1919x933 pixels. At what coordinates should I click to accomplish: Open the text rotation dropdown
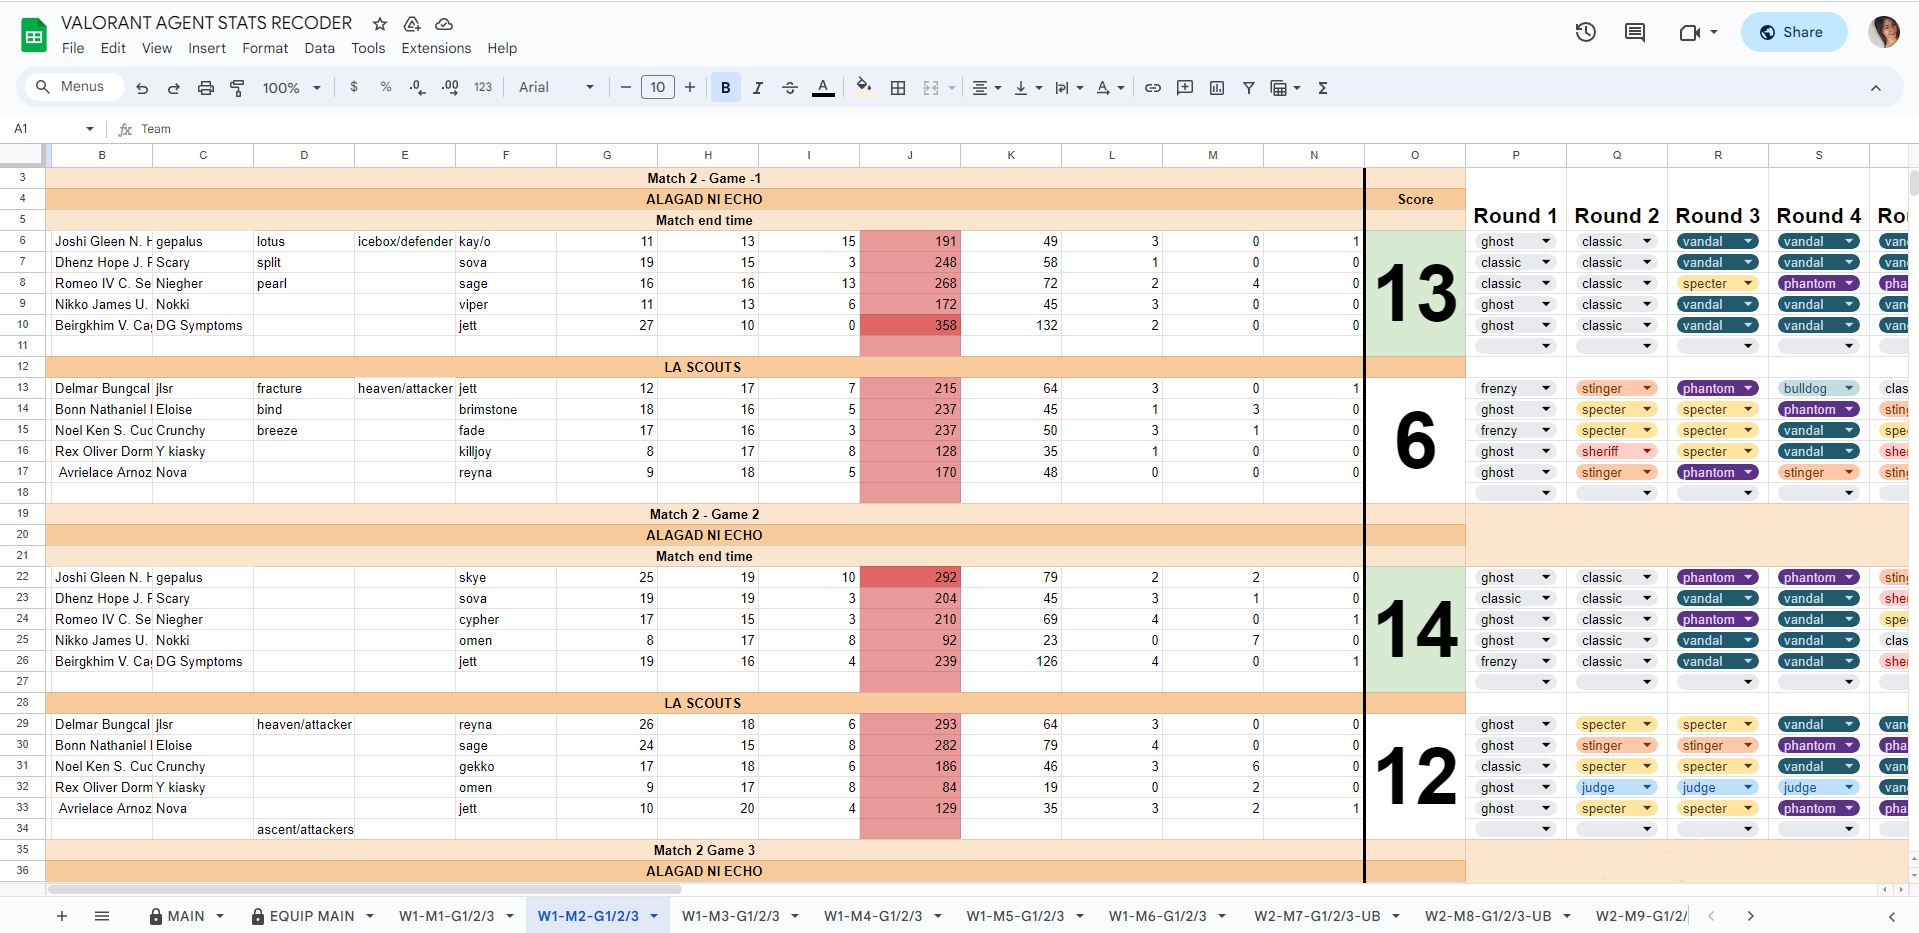pyautogui.click(x=1109, y=88)
